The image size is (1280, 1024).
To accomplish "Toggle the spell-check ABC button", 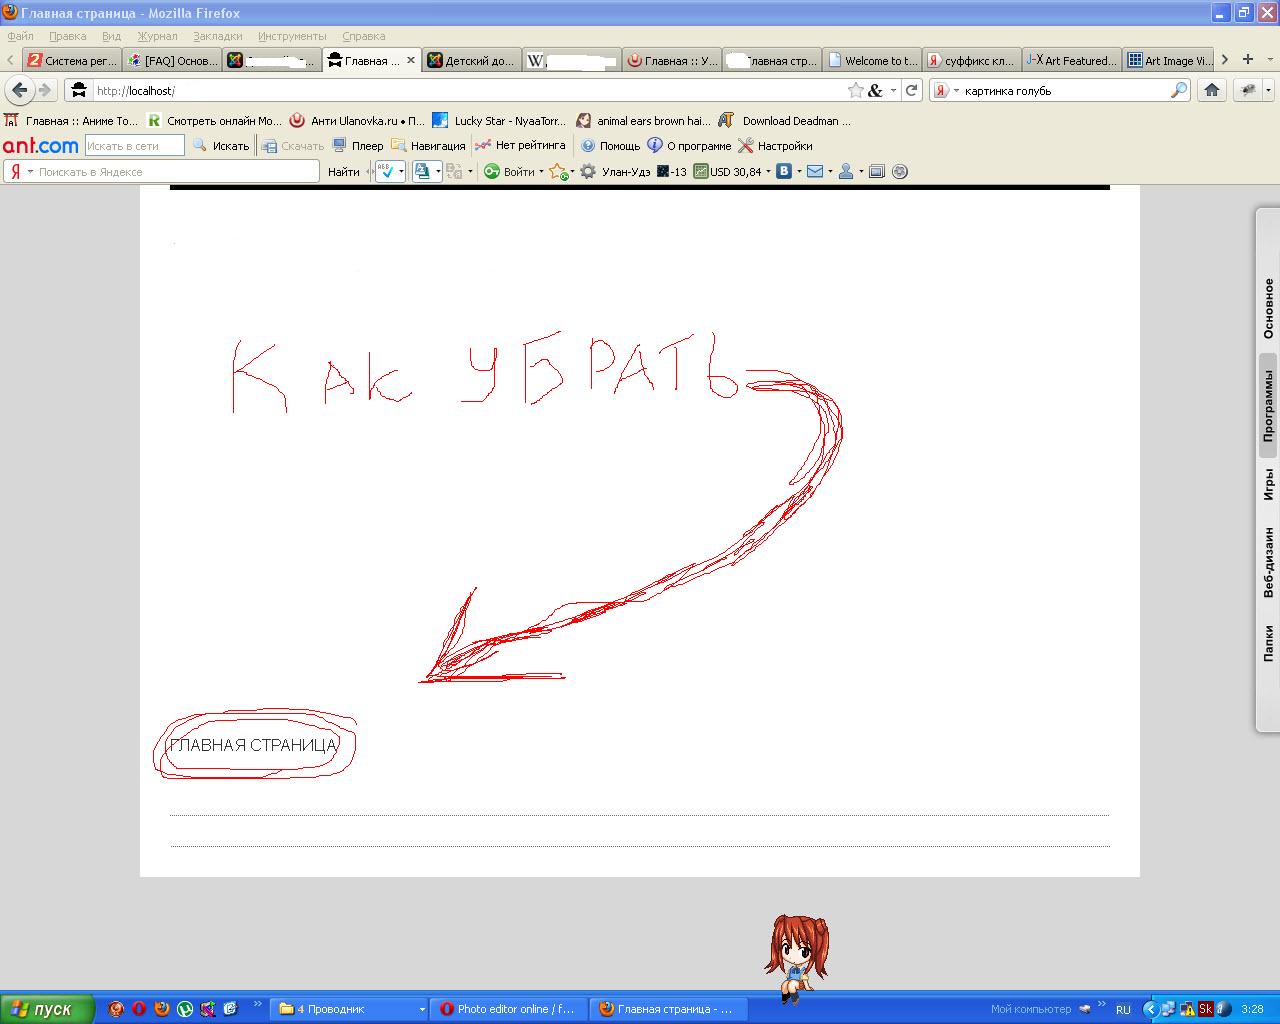I will point(386,172).
